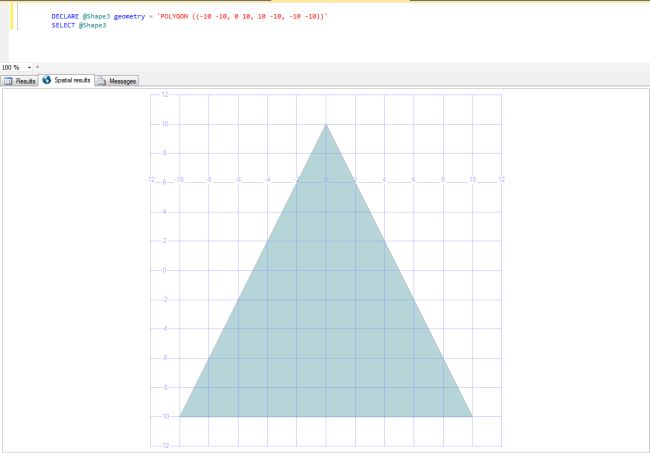Click the Messages tab document icon
650x453 pixels.
102,81
